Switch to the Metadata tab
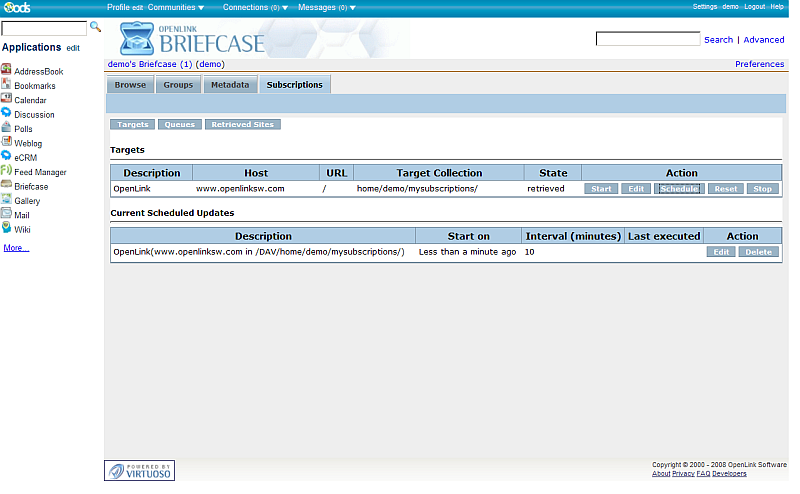800x494 pixels. click(229, 85)
